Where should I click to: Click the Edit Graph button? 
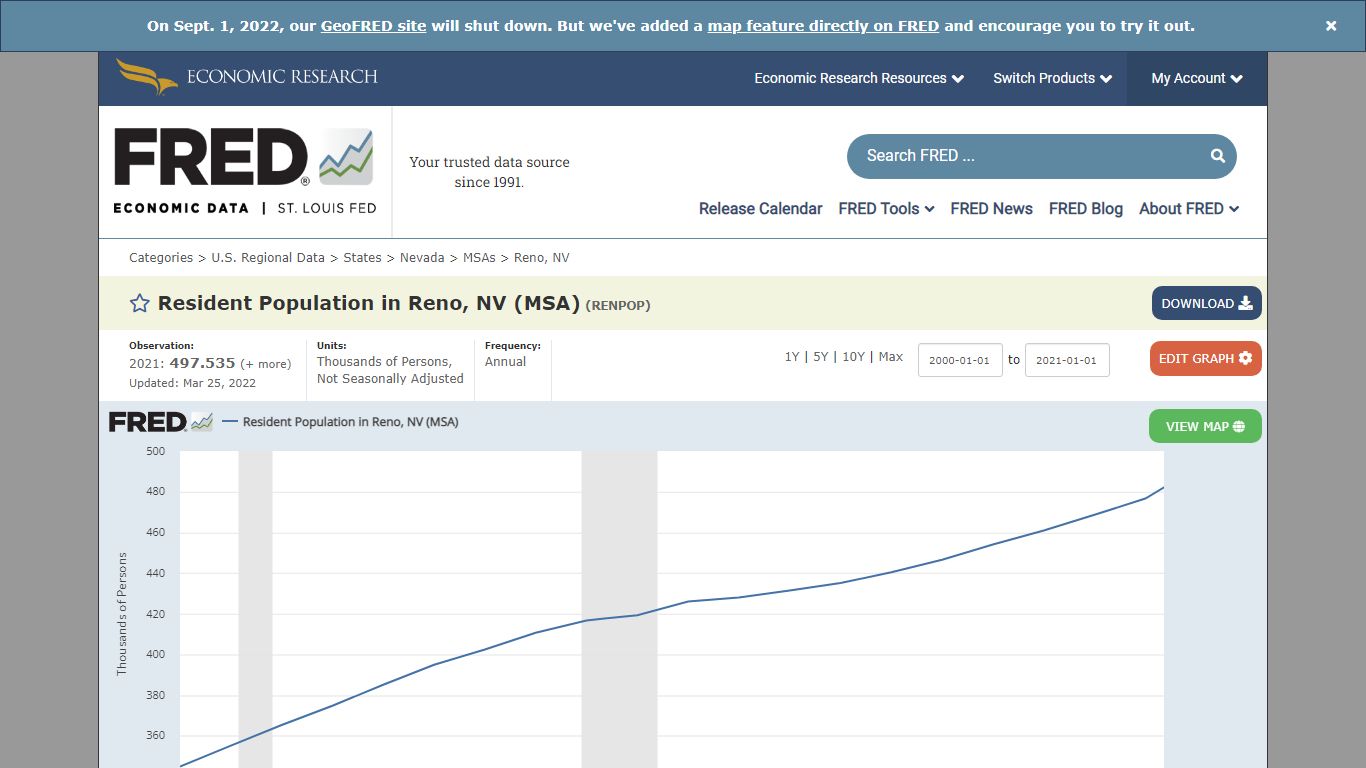pyautogui.click(x=1206, y=358)
